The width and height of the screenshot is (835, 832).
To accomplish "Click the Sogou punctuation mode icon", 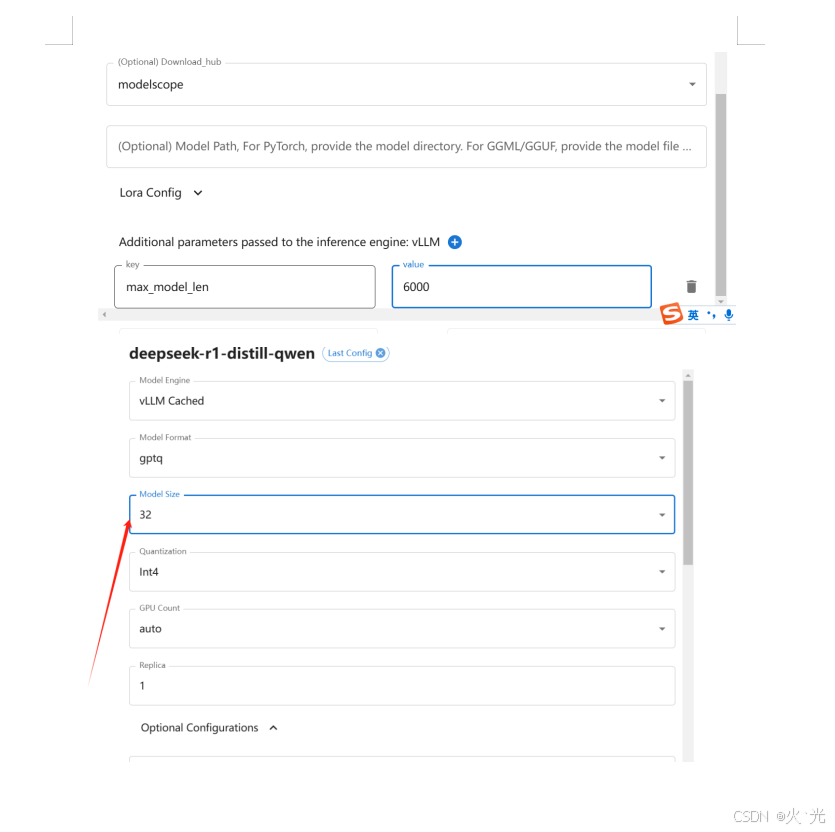I will pos(711,315).
